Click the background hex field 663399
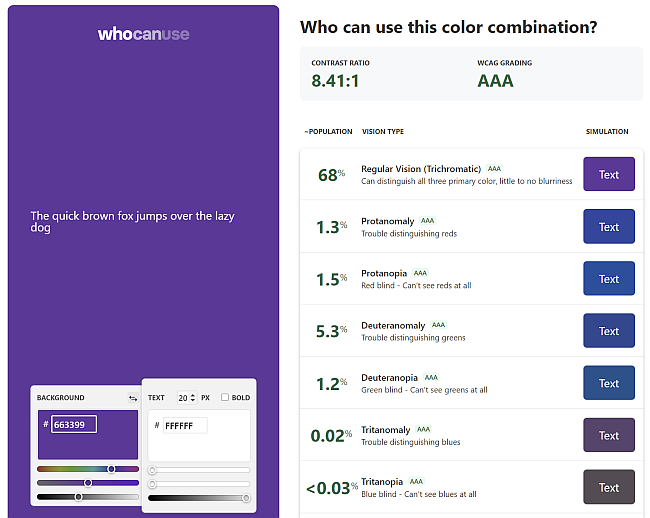 pyautogui.click(x=74, y=424)
